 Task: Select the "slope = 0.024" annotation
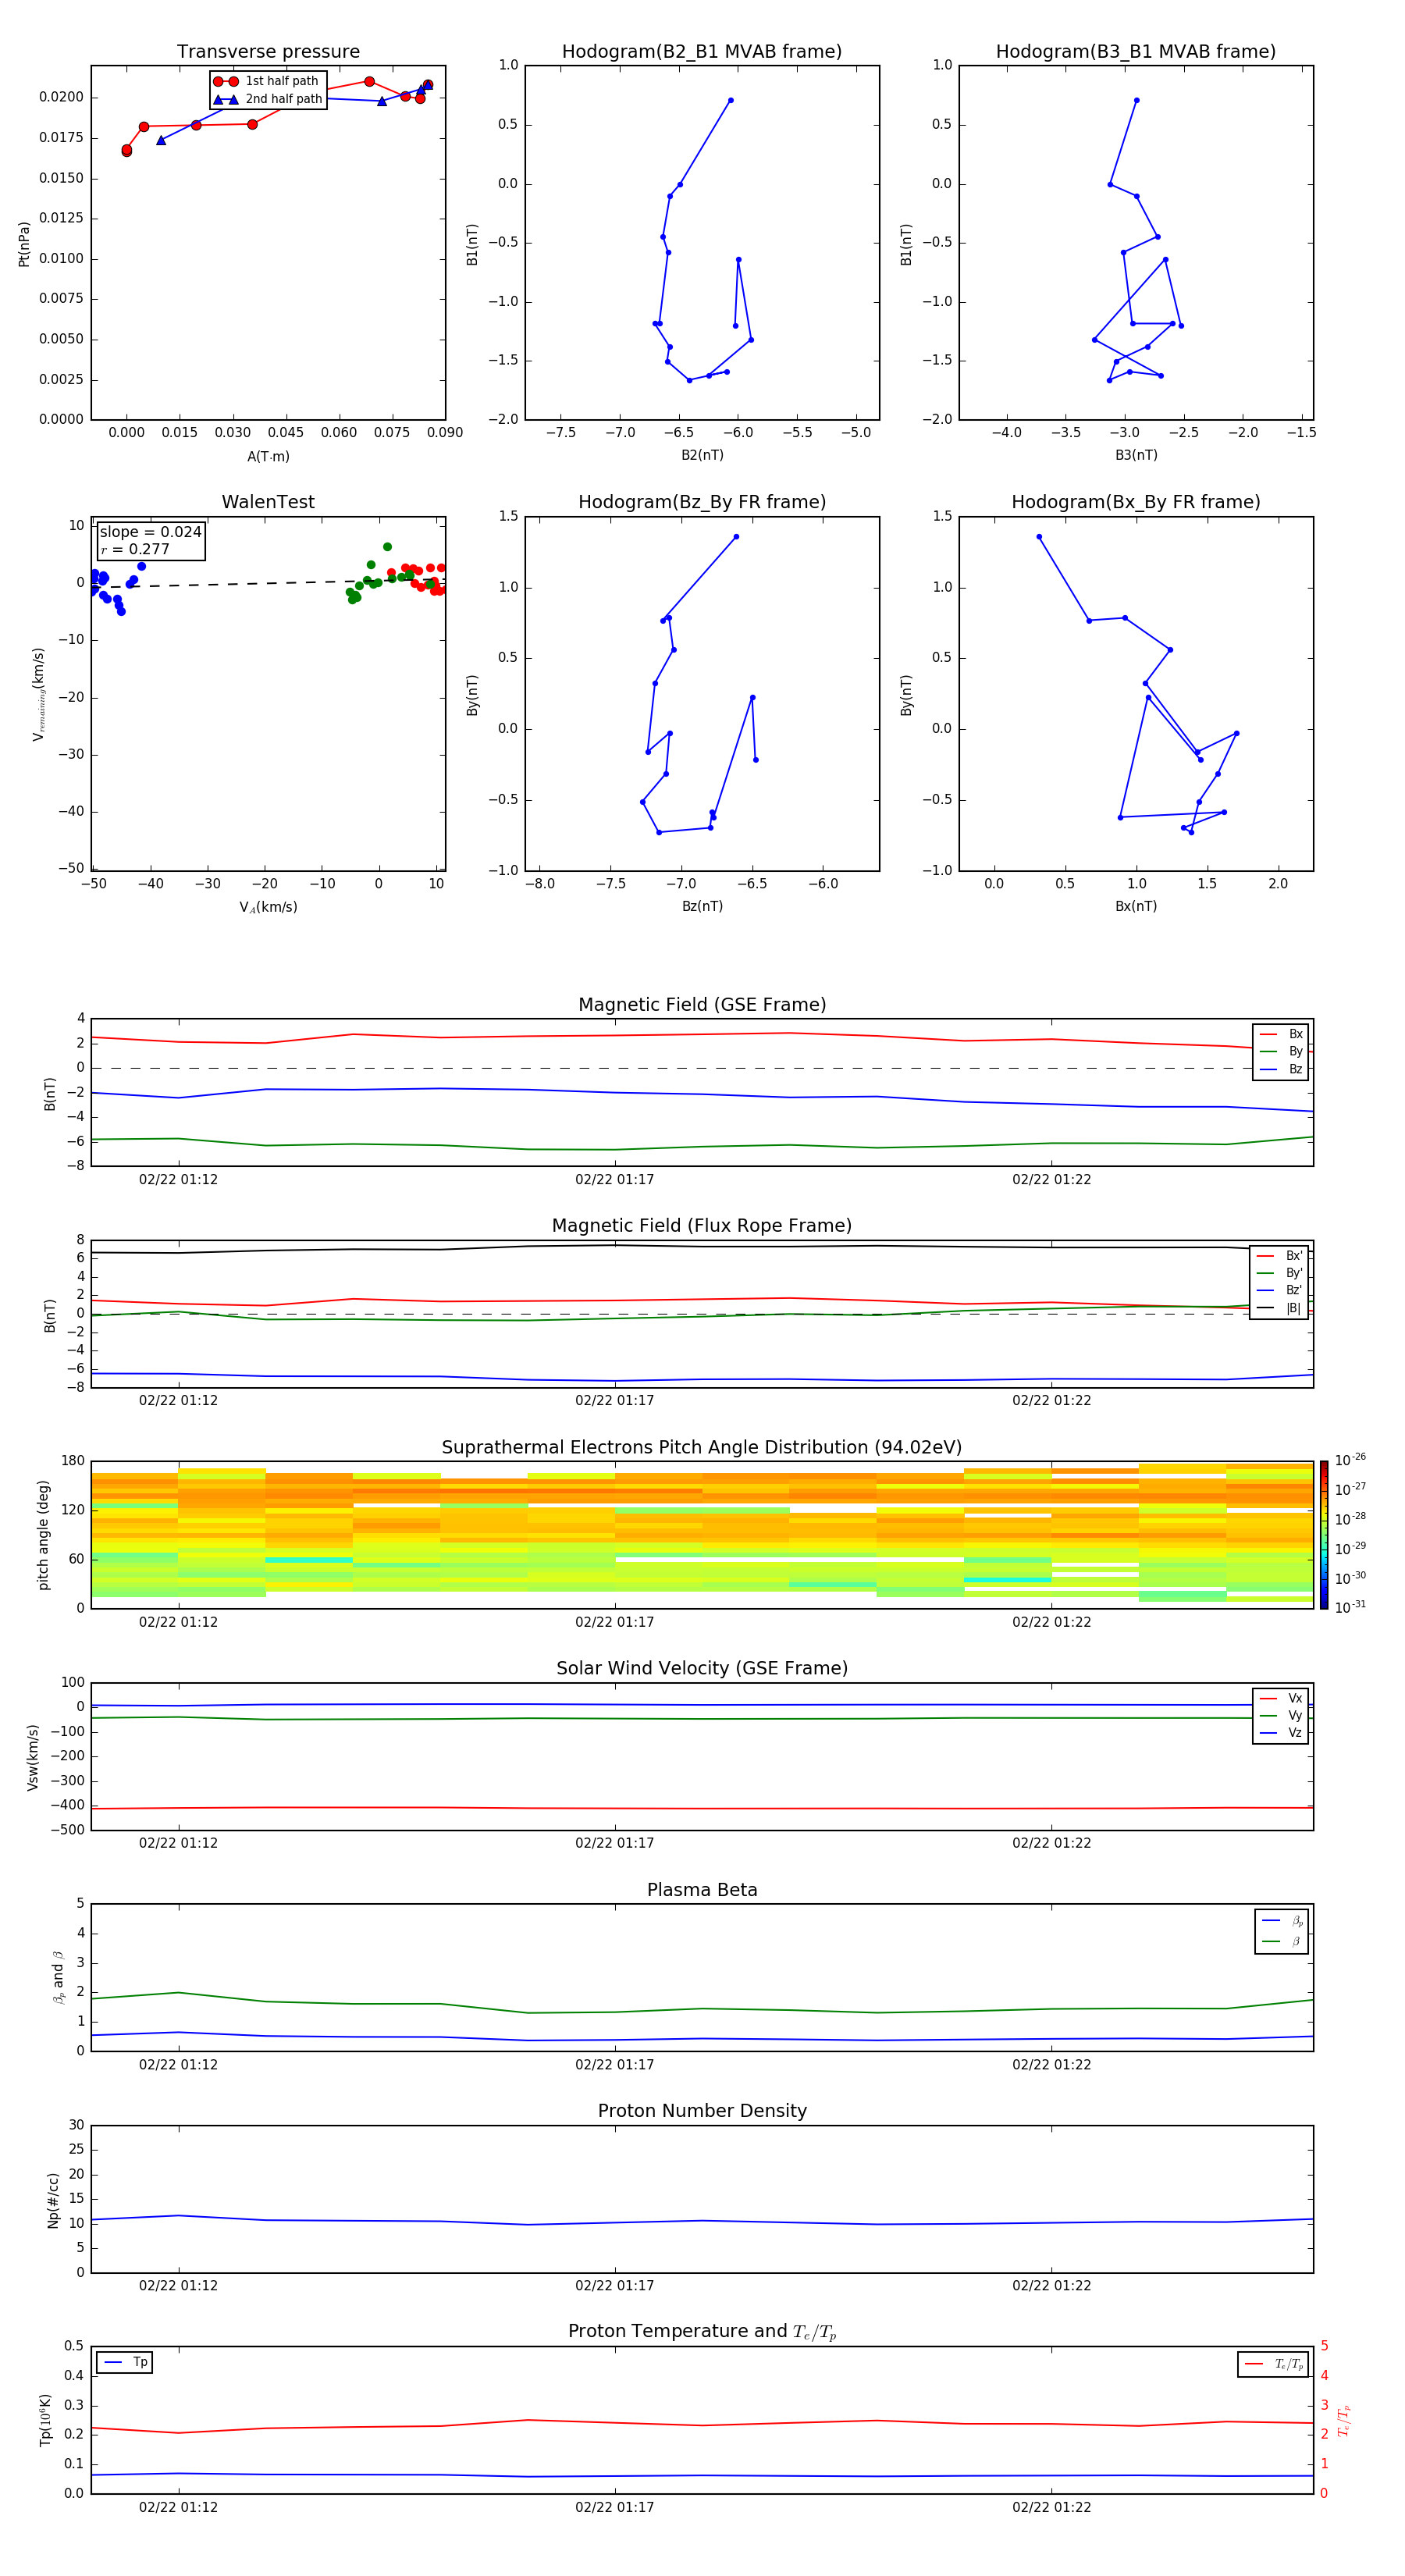151,532
